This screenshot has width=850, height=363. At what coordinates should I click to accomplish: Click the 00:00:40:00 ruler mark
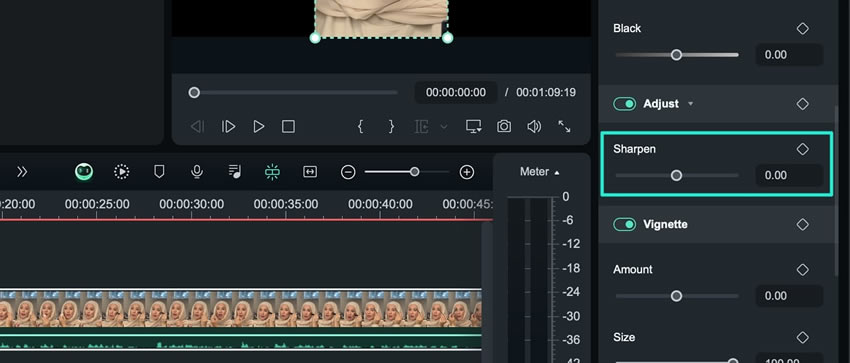pos(380,205)
